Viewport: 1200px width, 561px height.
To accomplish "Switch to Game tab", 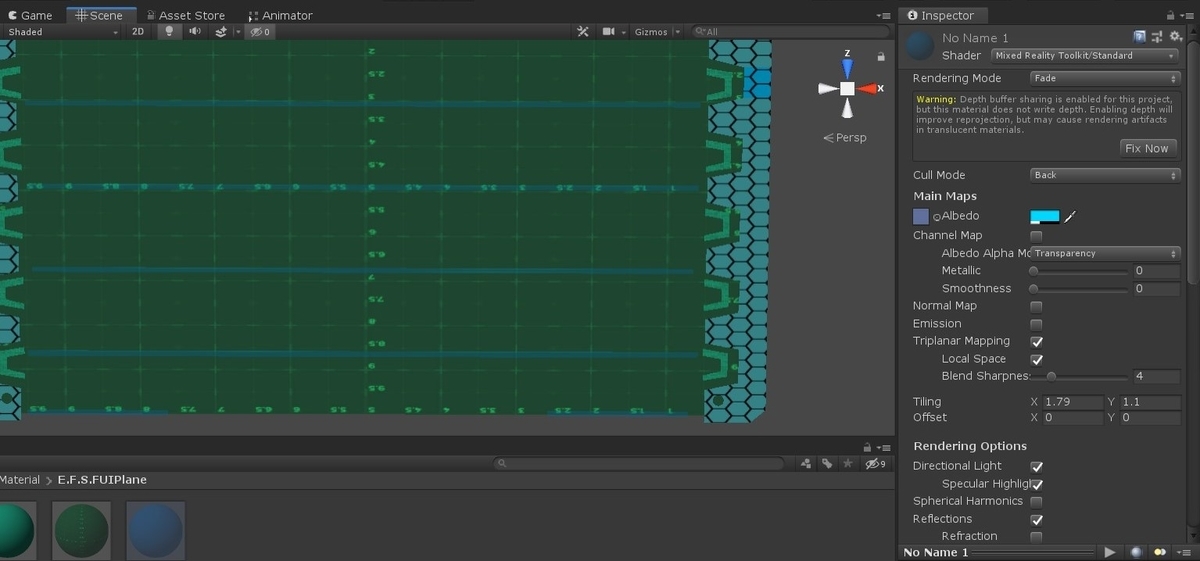I will click(x=30, y=15).
